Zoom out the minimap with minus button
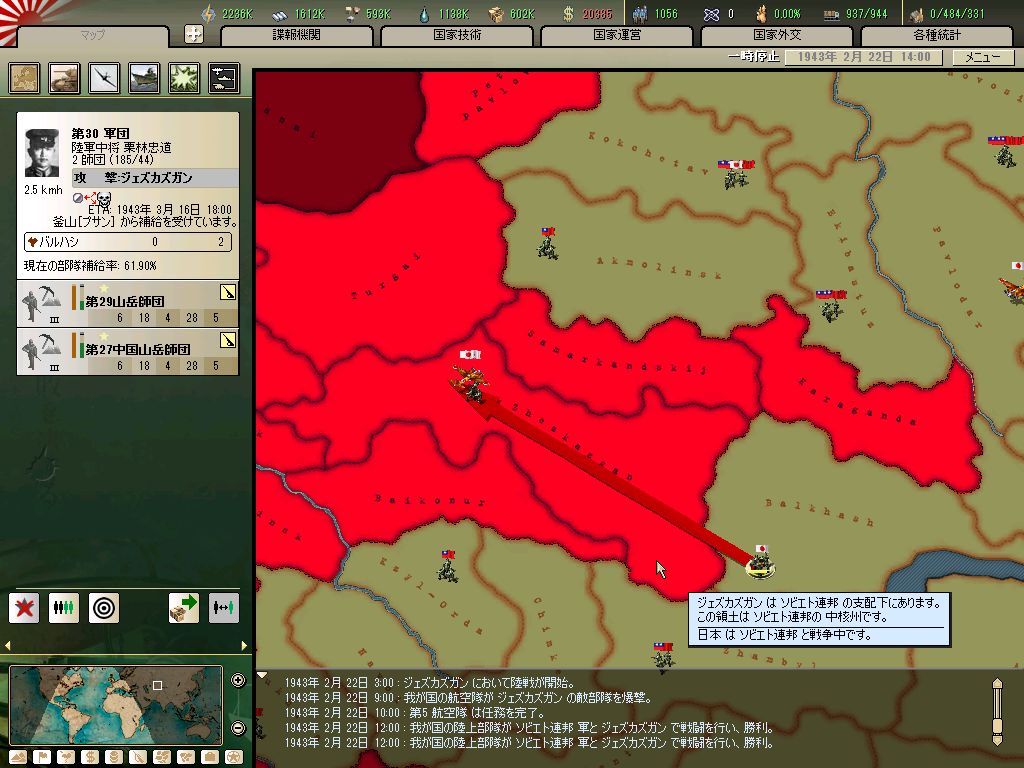 (x=238, y=728)
